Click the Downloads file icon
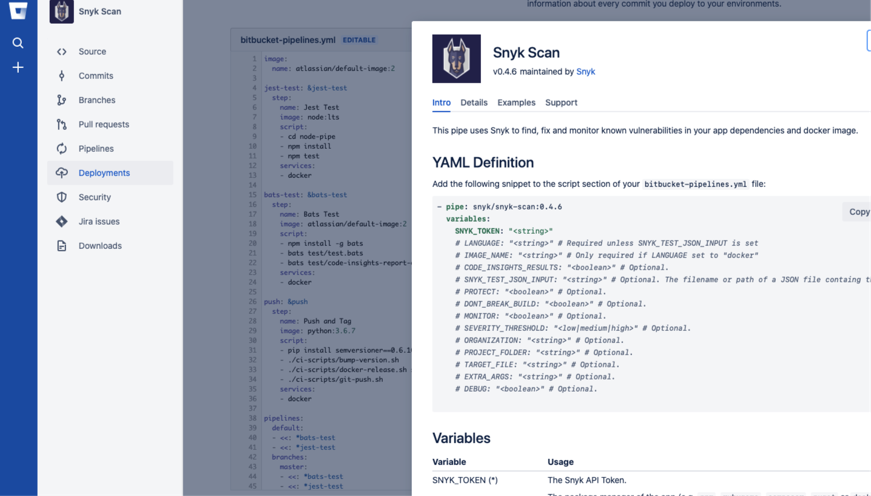The image size is (871, 496). (x=62, y=246)
